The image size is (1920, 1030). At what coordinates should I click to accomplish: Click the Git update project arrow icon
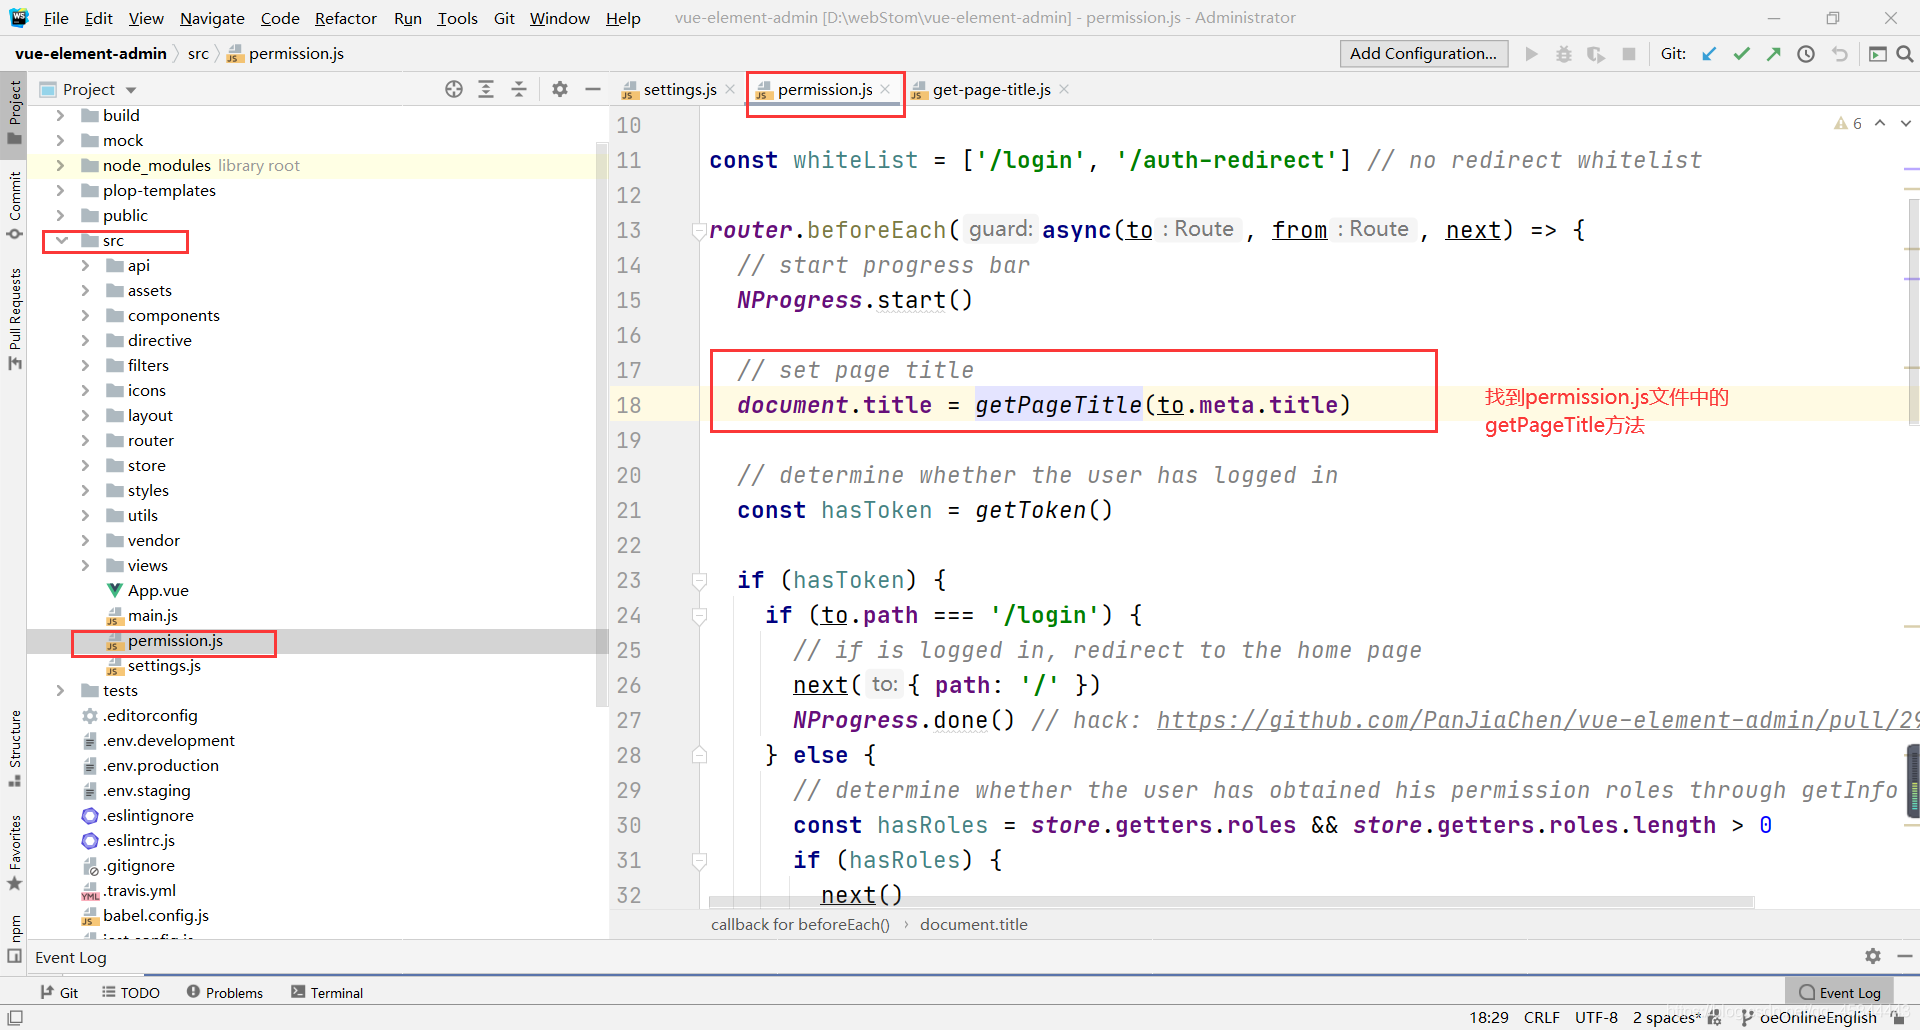click(1709, 54)
